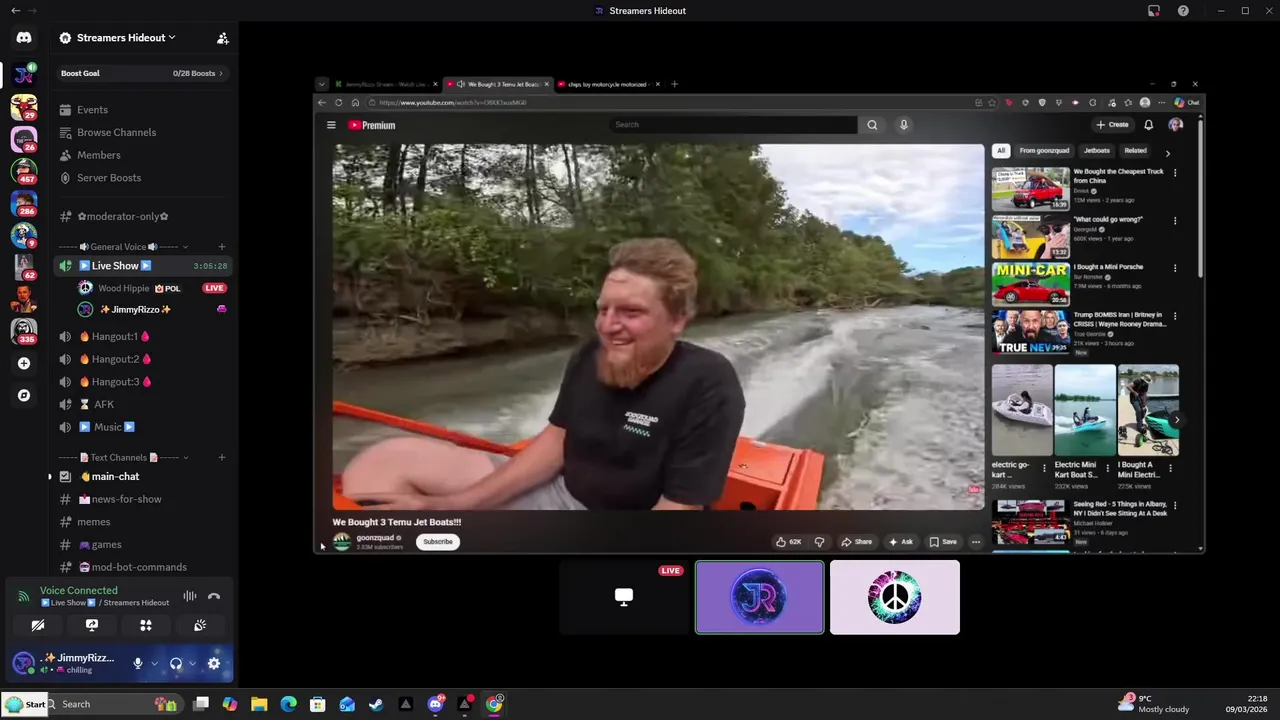Select the LIVE screen share tile
This screenshot has height=720, width=1280.
click(624, 597)
